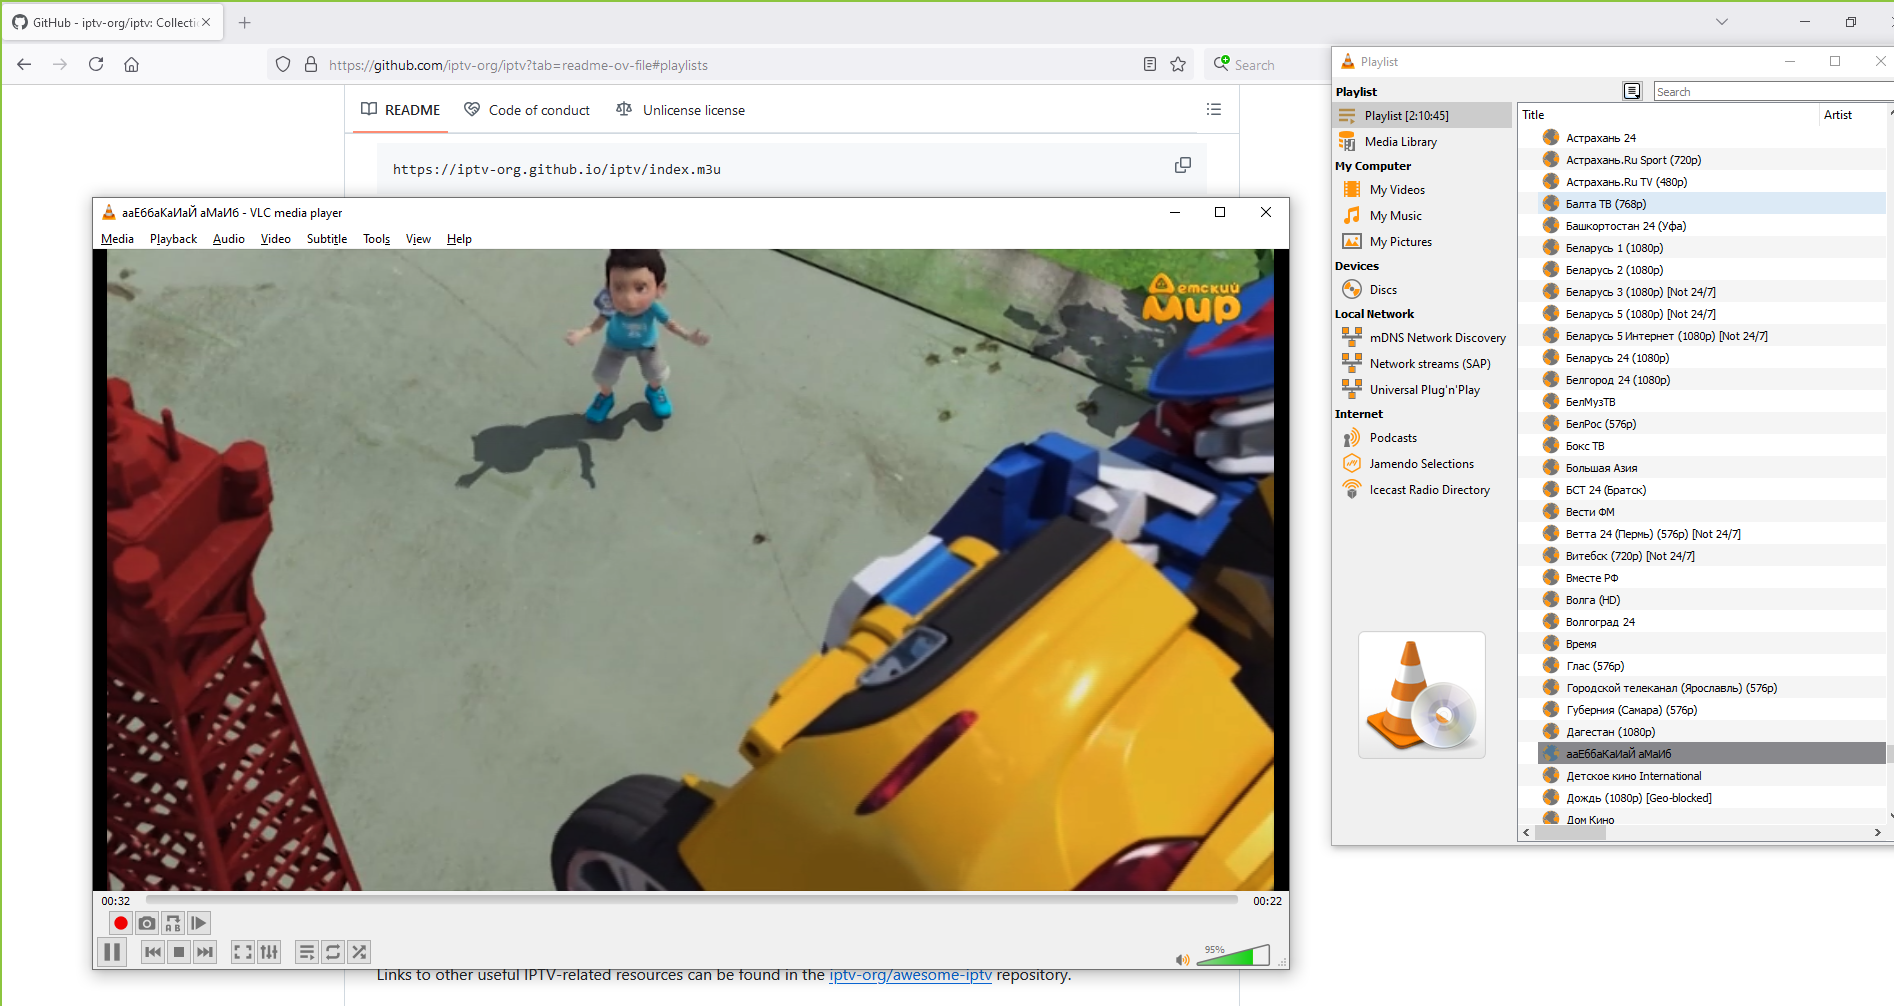1894x1006 pixels.
Task: Skip to next media in playlist
Action: [205, 952]
